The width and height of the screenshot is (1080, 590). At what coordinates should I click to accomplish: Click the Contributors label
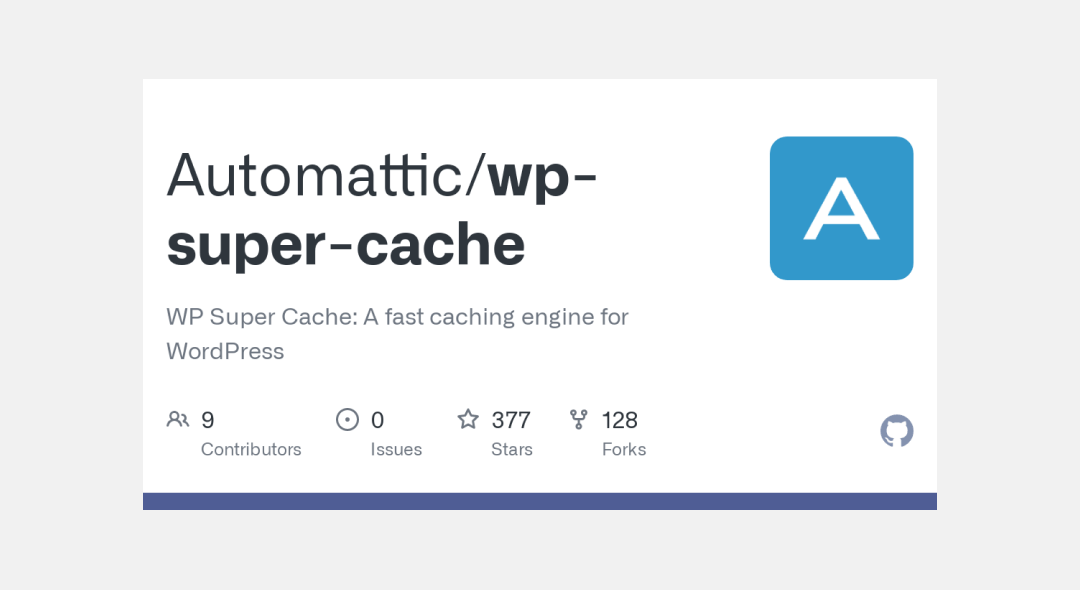(251, 450)
